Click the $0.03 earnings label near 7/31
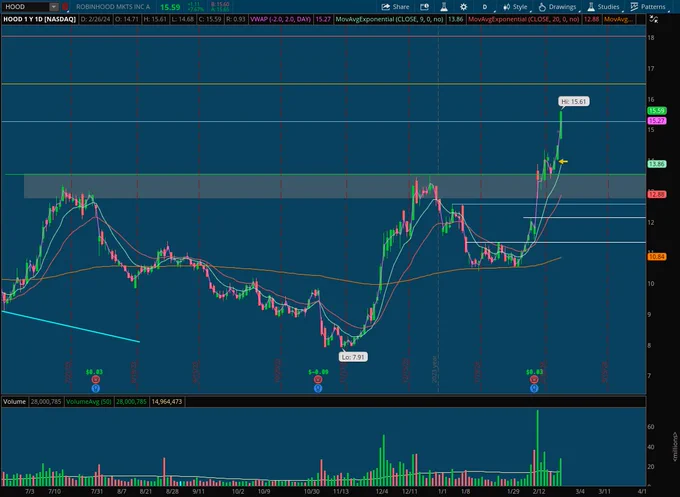Screen dimensions: 680x497 click(94, 372)
